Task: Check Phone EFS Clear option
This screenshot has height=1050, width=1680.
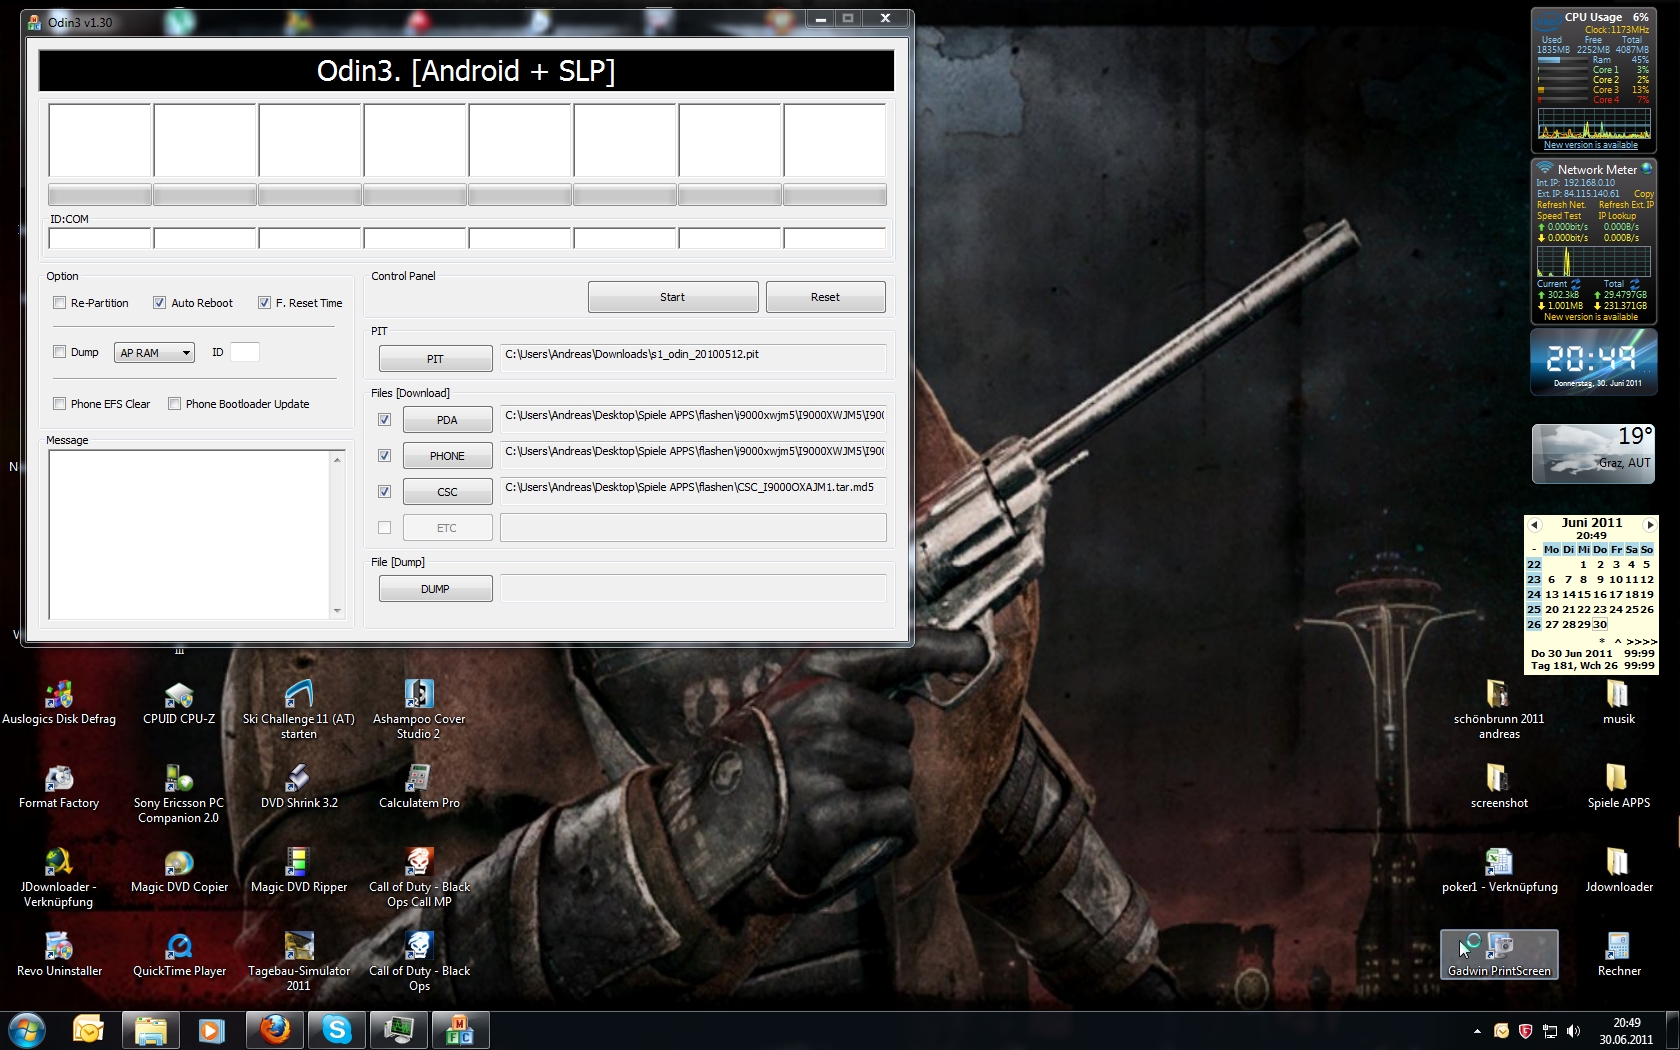Action: point(59,404)
